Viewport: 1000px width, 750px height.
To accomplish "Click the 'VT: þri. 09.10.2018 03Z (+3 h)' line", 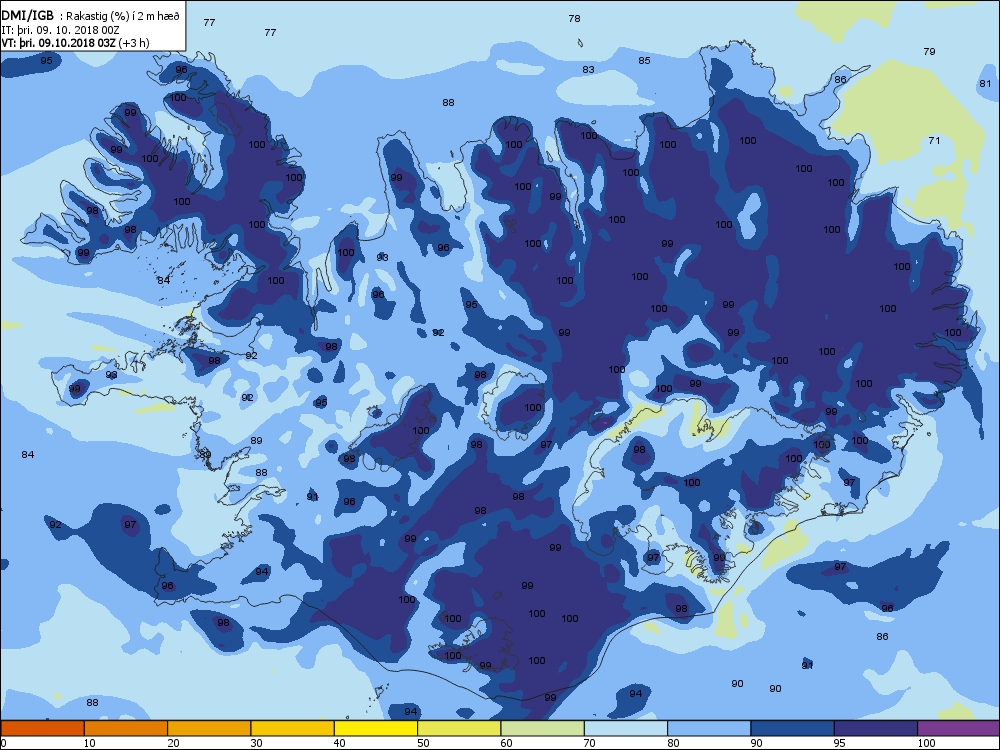I will [x=75, y=43].
